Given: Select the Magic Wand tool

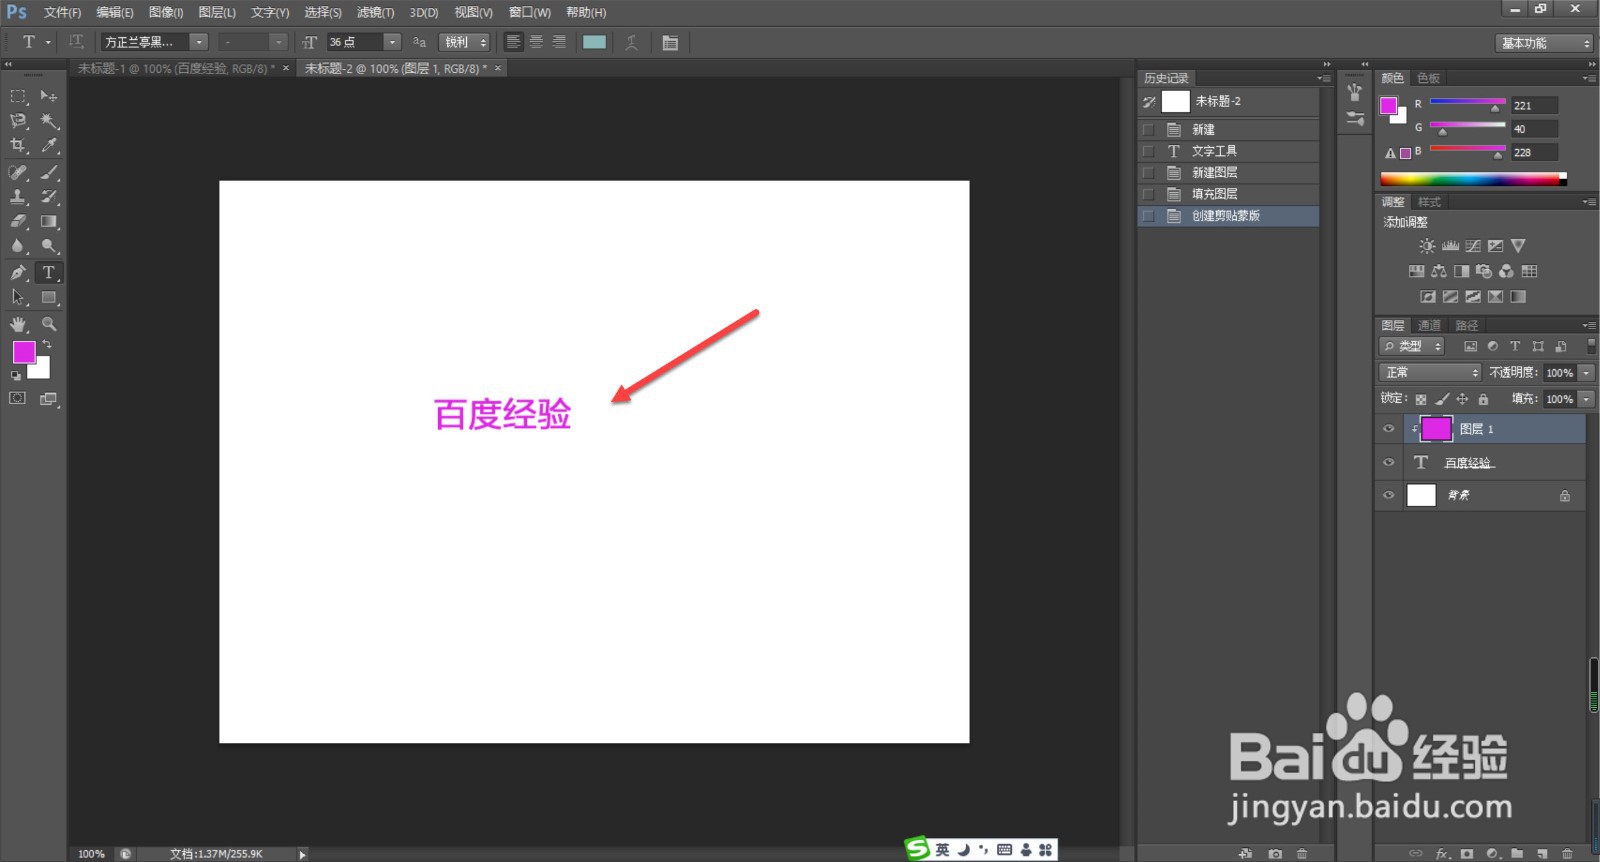Looking at the screenshot, I should pos(48,121).
